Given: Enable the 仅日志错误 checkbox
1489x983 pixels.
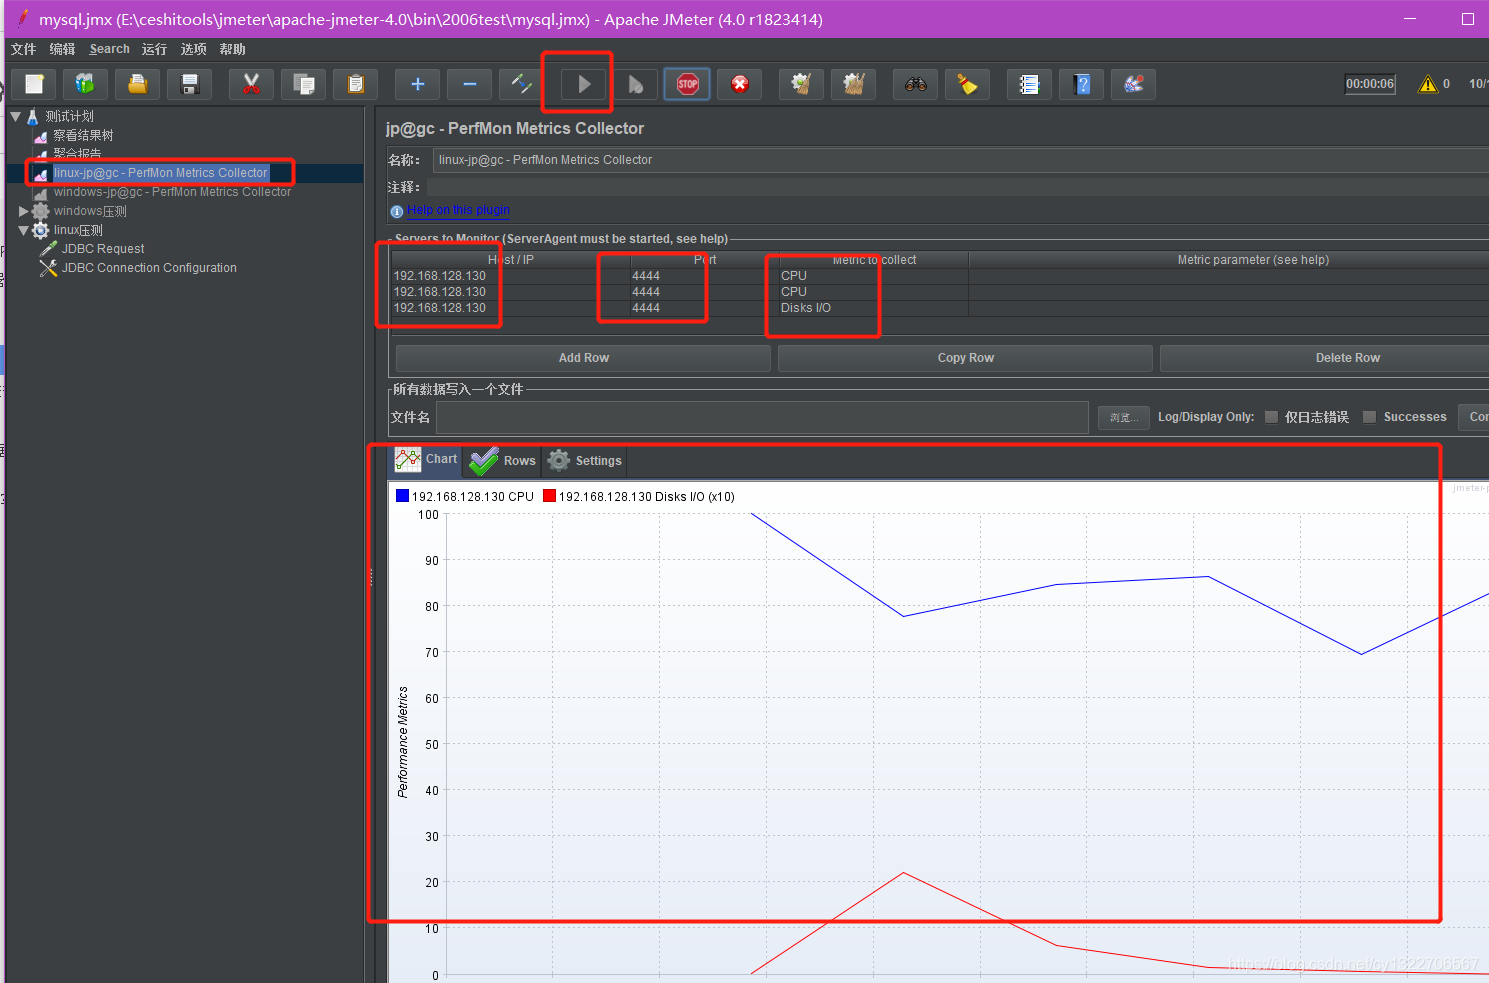Looking at the screenshot, I should click(1271, 417).
